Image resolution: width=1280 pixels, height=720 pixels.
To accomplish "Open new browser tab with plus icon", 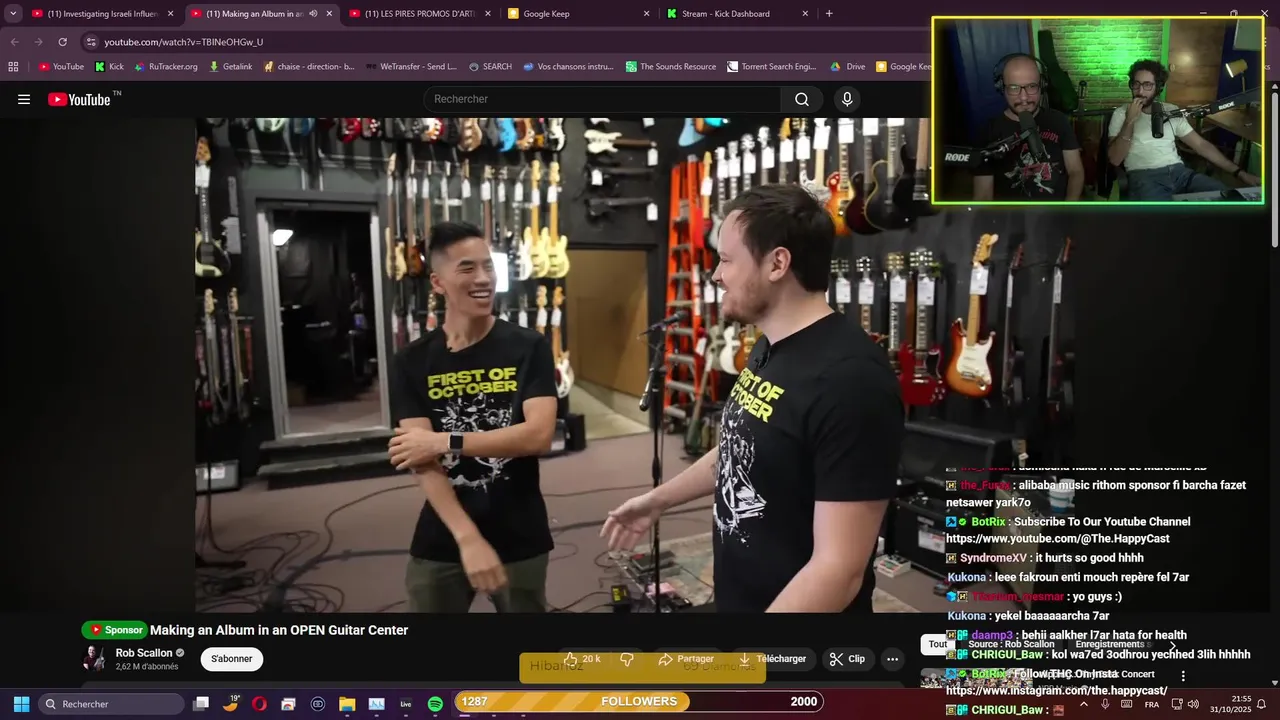I will click(x=829, y=14).
